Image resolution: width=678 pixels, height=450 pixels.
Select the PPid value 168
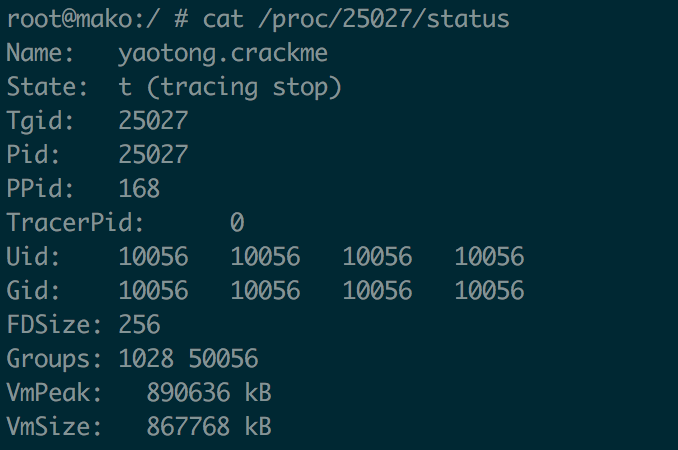139,189
